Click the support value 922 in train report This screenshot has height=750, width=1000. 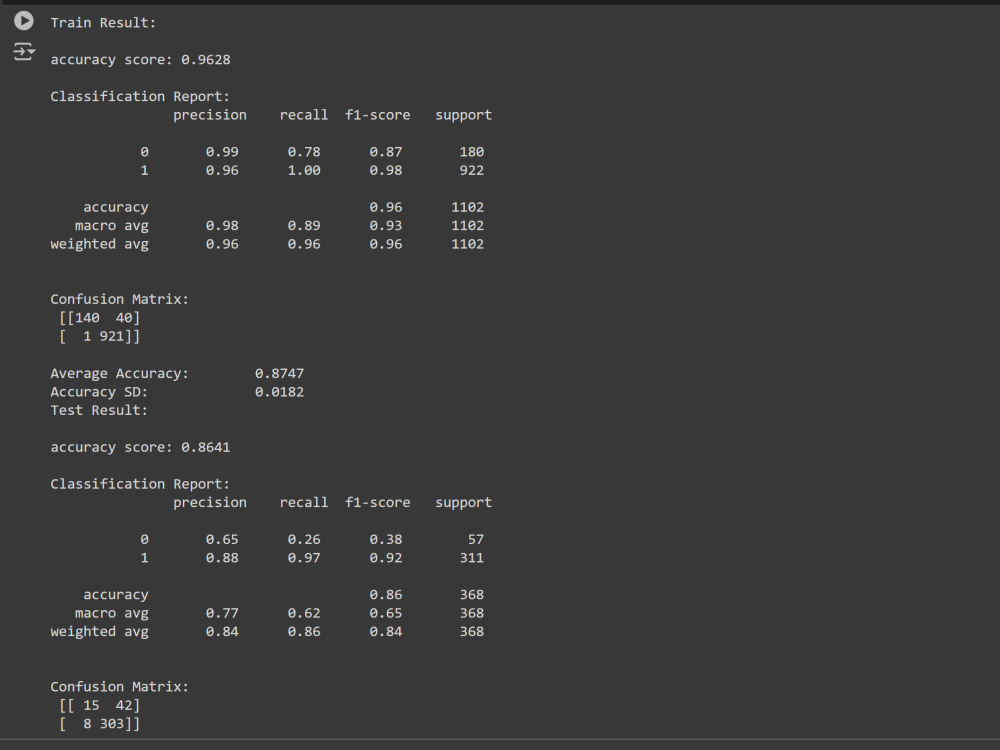[471, 171]
